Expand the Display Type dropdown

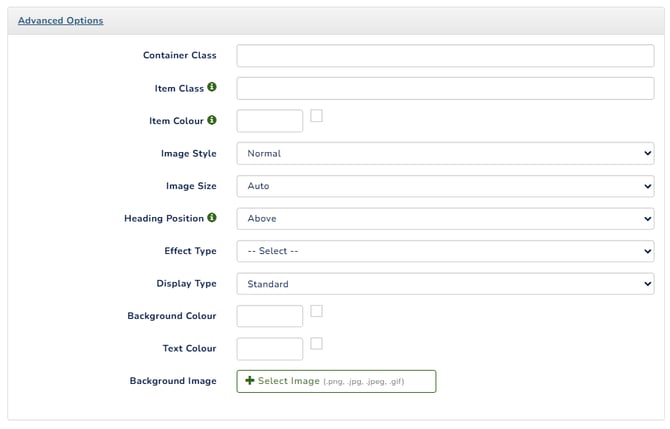445,284
